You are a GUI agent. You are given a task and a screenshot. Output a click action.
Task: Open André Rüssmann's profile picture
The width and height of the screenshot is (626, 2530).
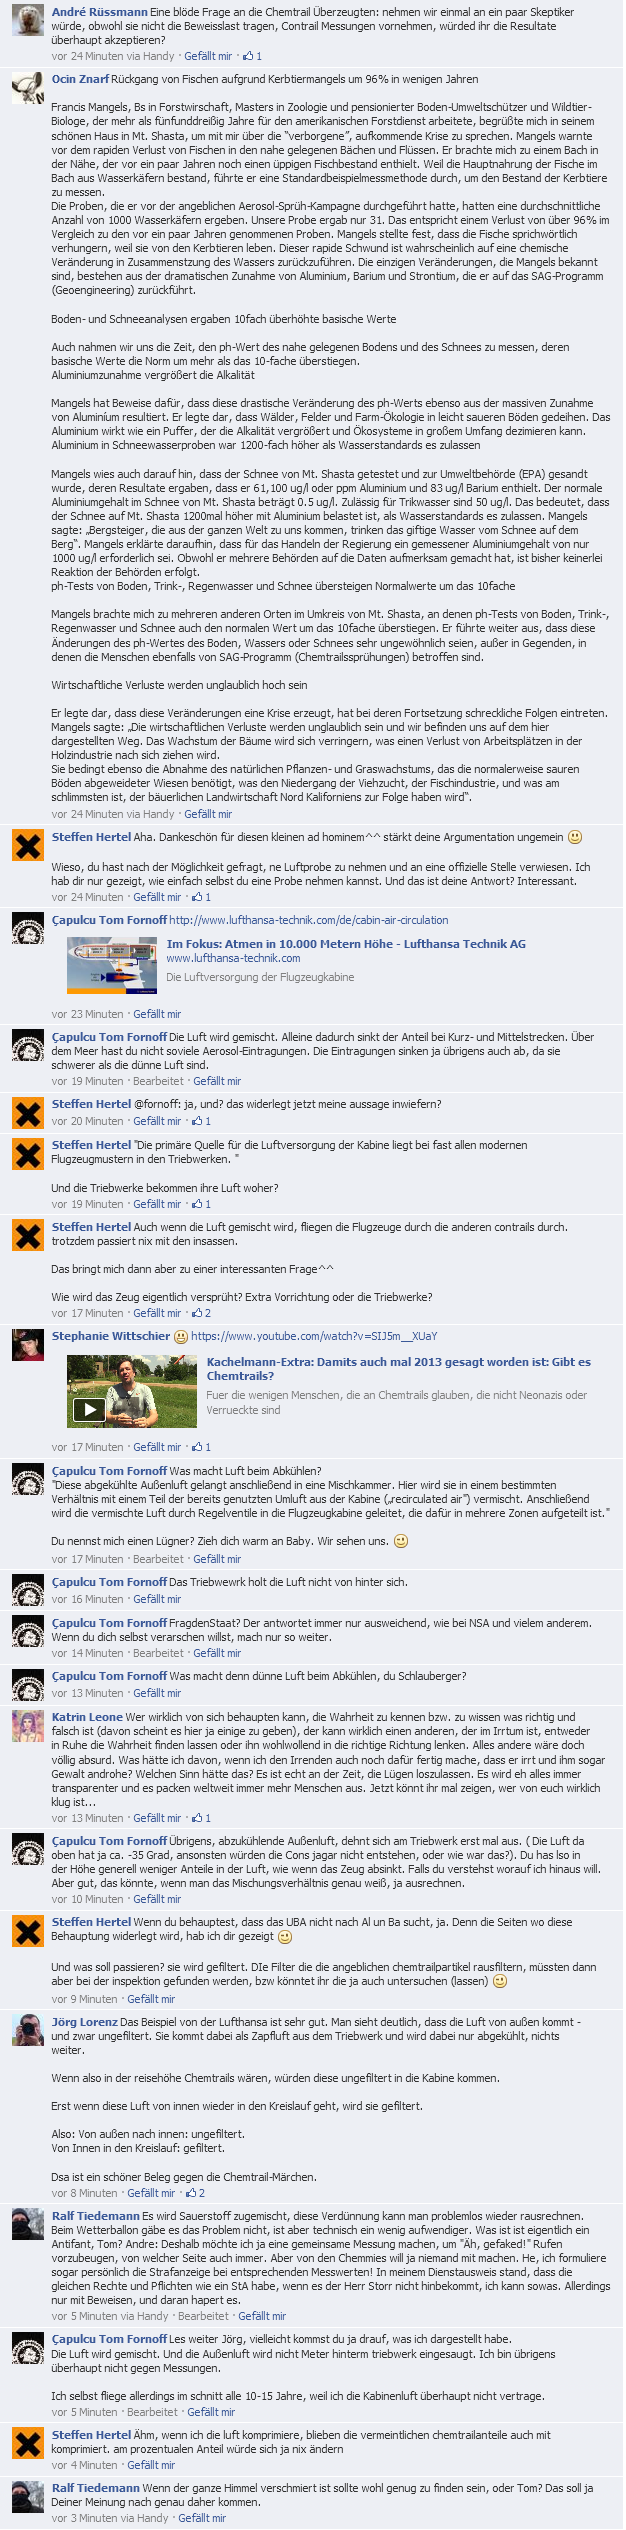click(28, 20)
